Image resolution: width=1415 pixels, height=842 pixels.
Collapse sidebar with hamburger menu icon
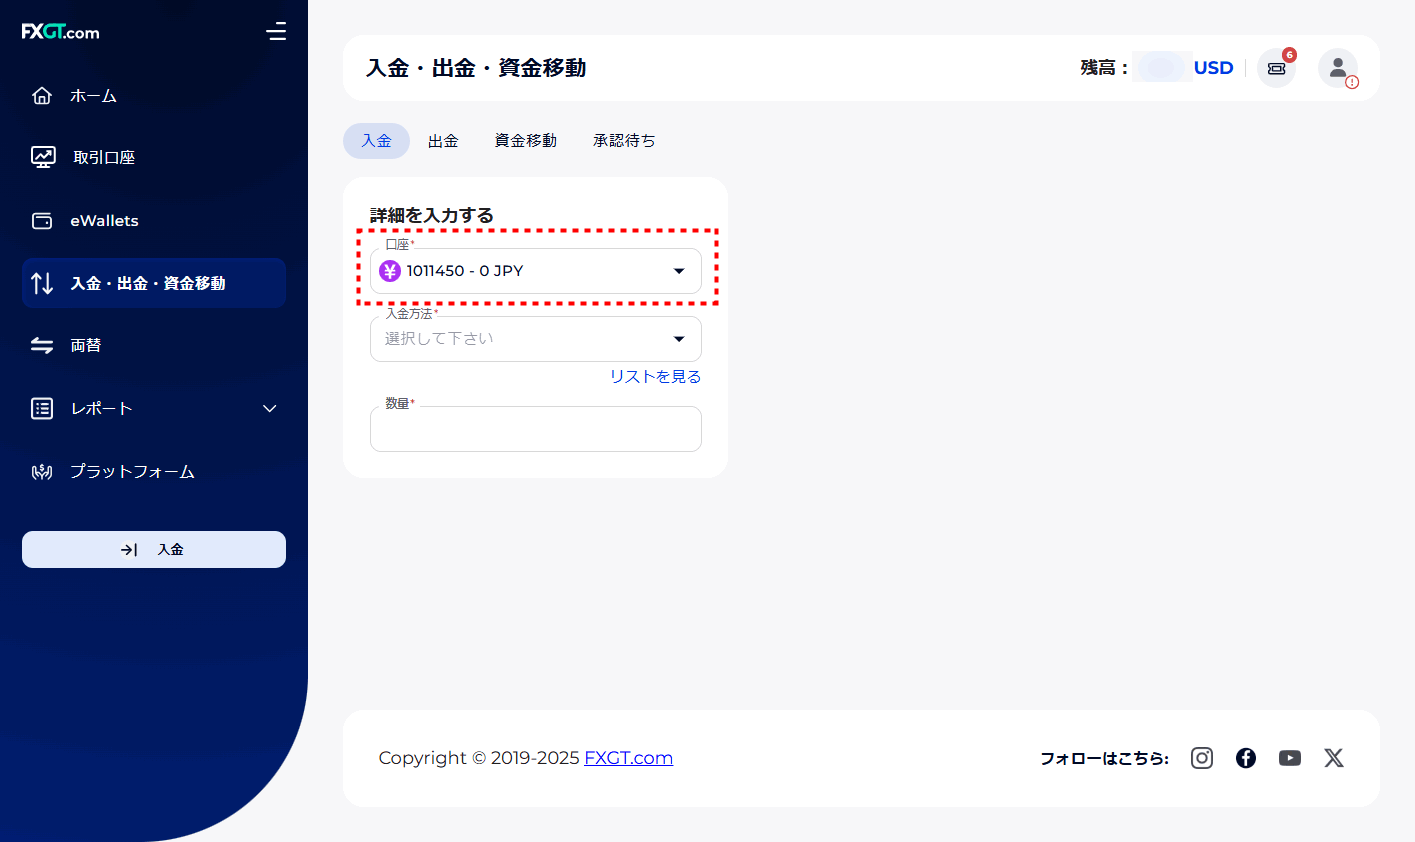click(x=276, y=32)
